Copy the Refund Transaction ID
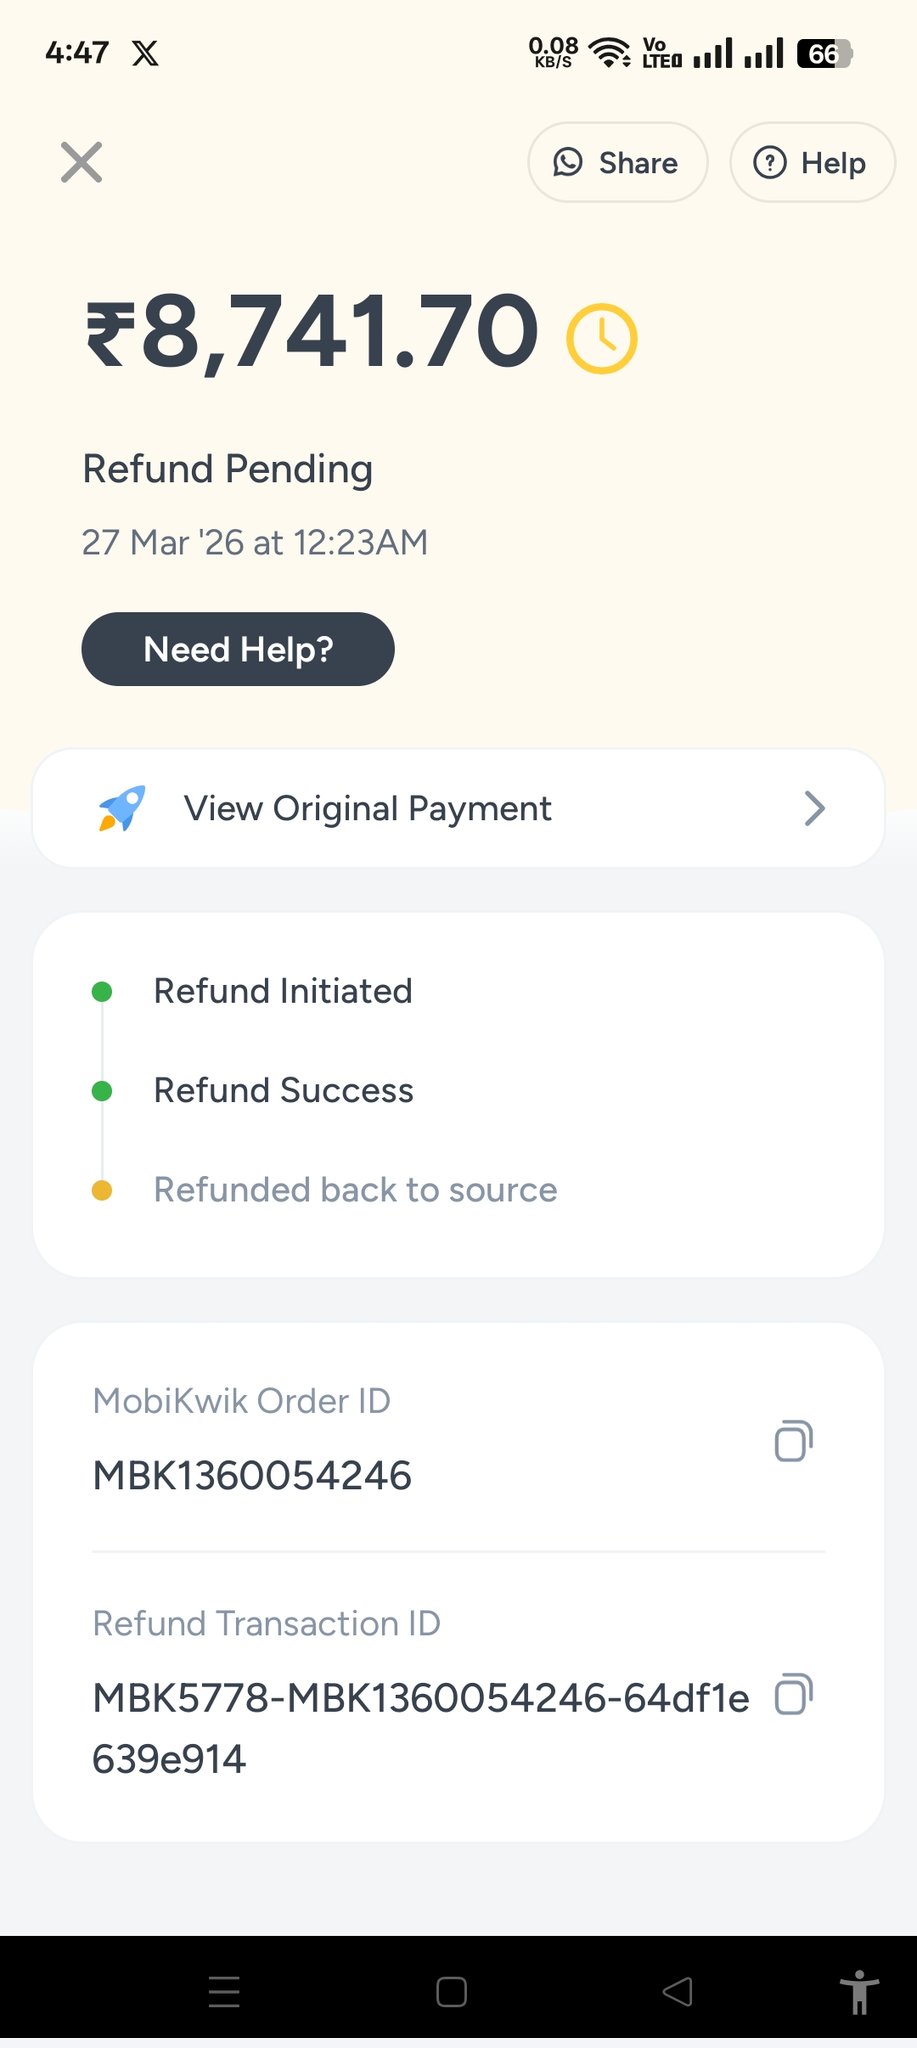The height and width of the screenshot is (2048, 917). point(793,1695)
